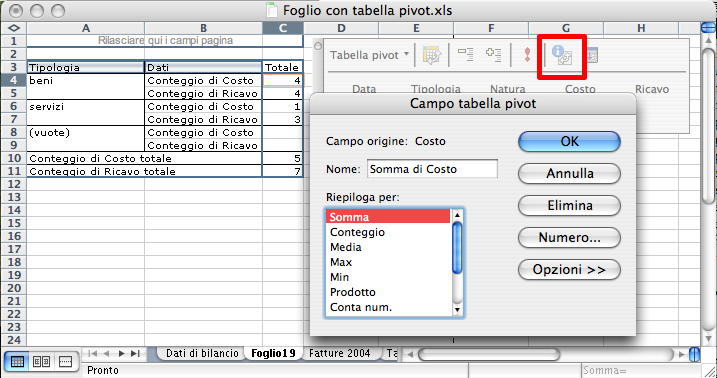Click the document proxy icon in title bar

pos(272,10)
